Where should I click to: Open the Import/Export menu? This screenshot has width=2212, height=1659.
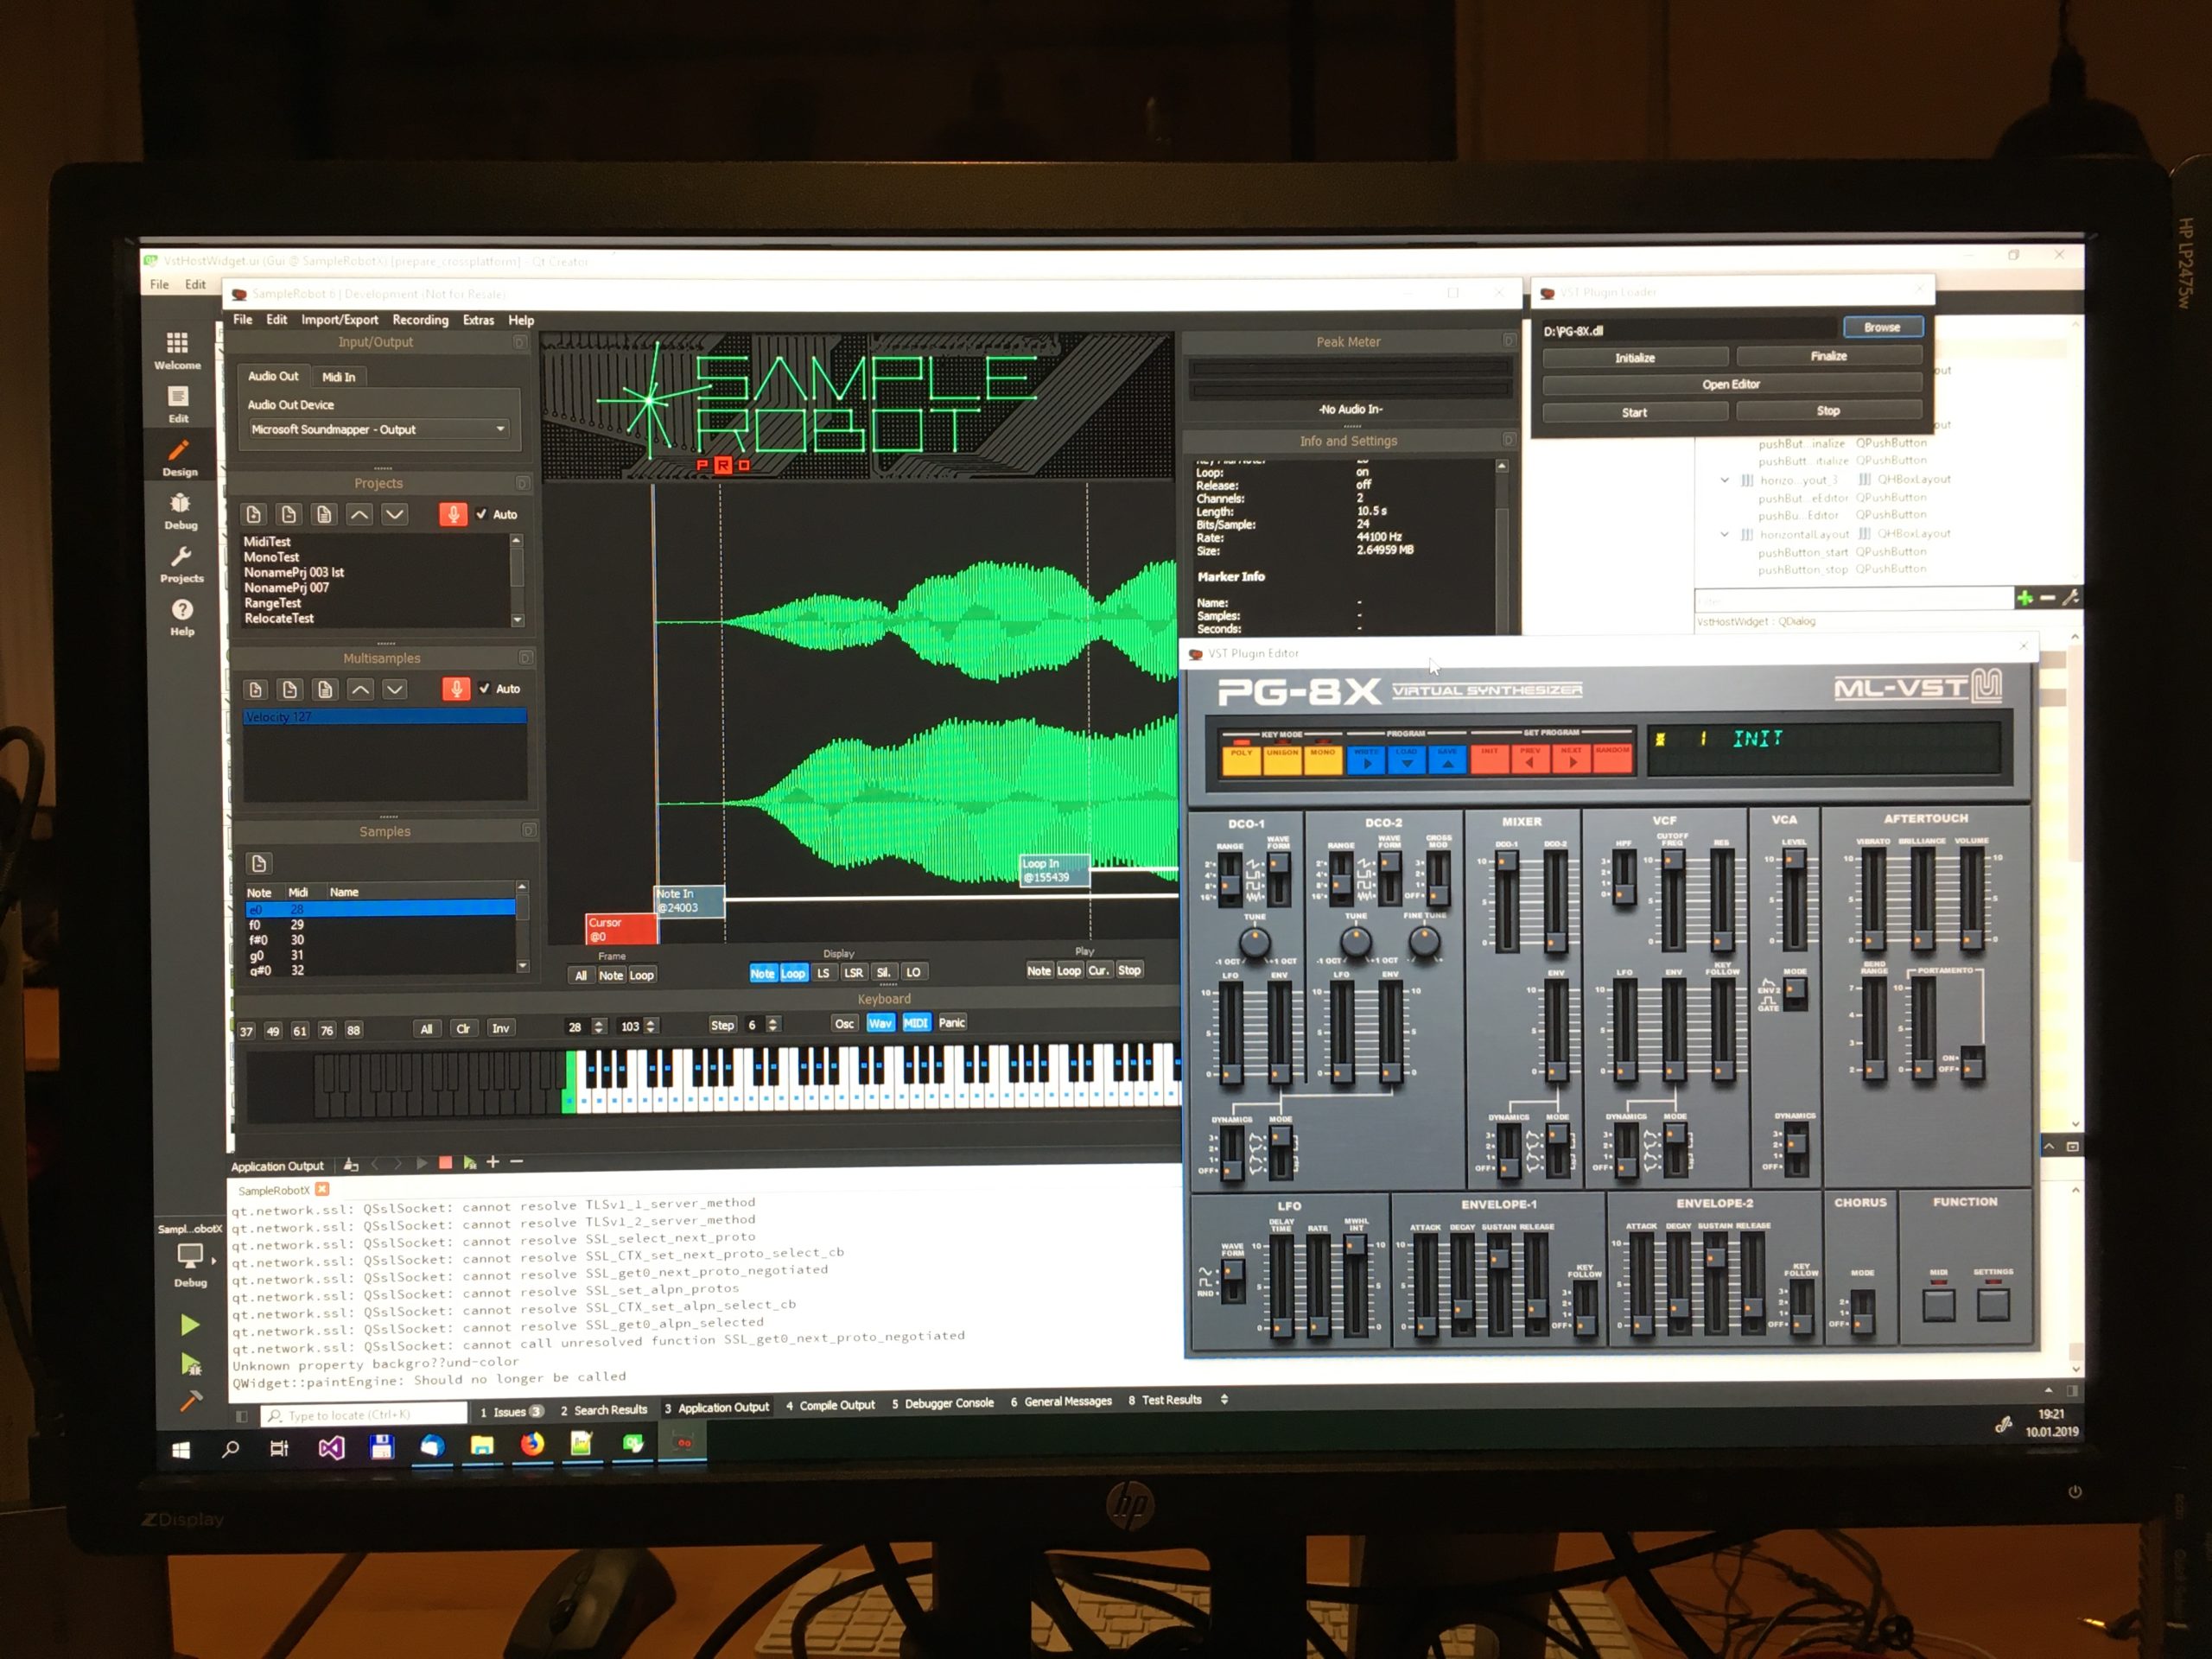(x=340, y=320)
